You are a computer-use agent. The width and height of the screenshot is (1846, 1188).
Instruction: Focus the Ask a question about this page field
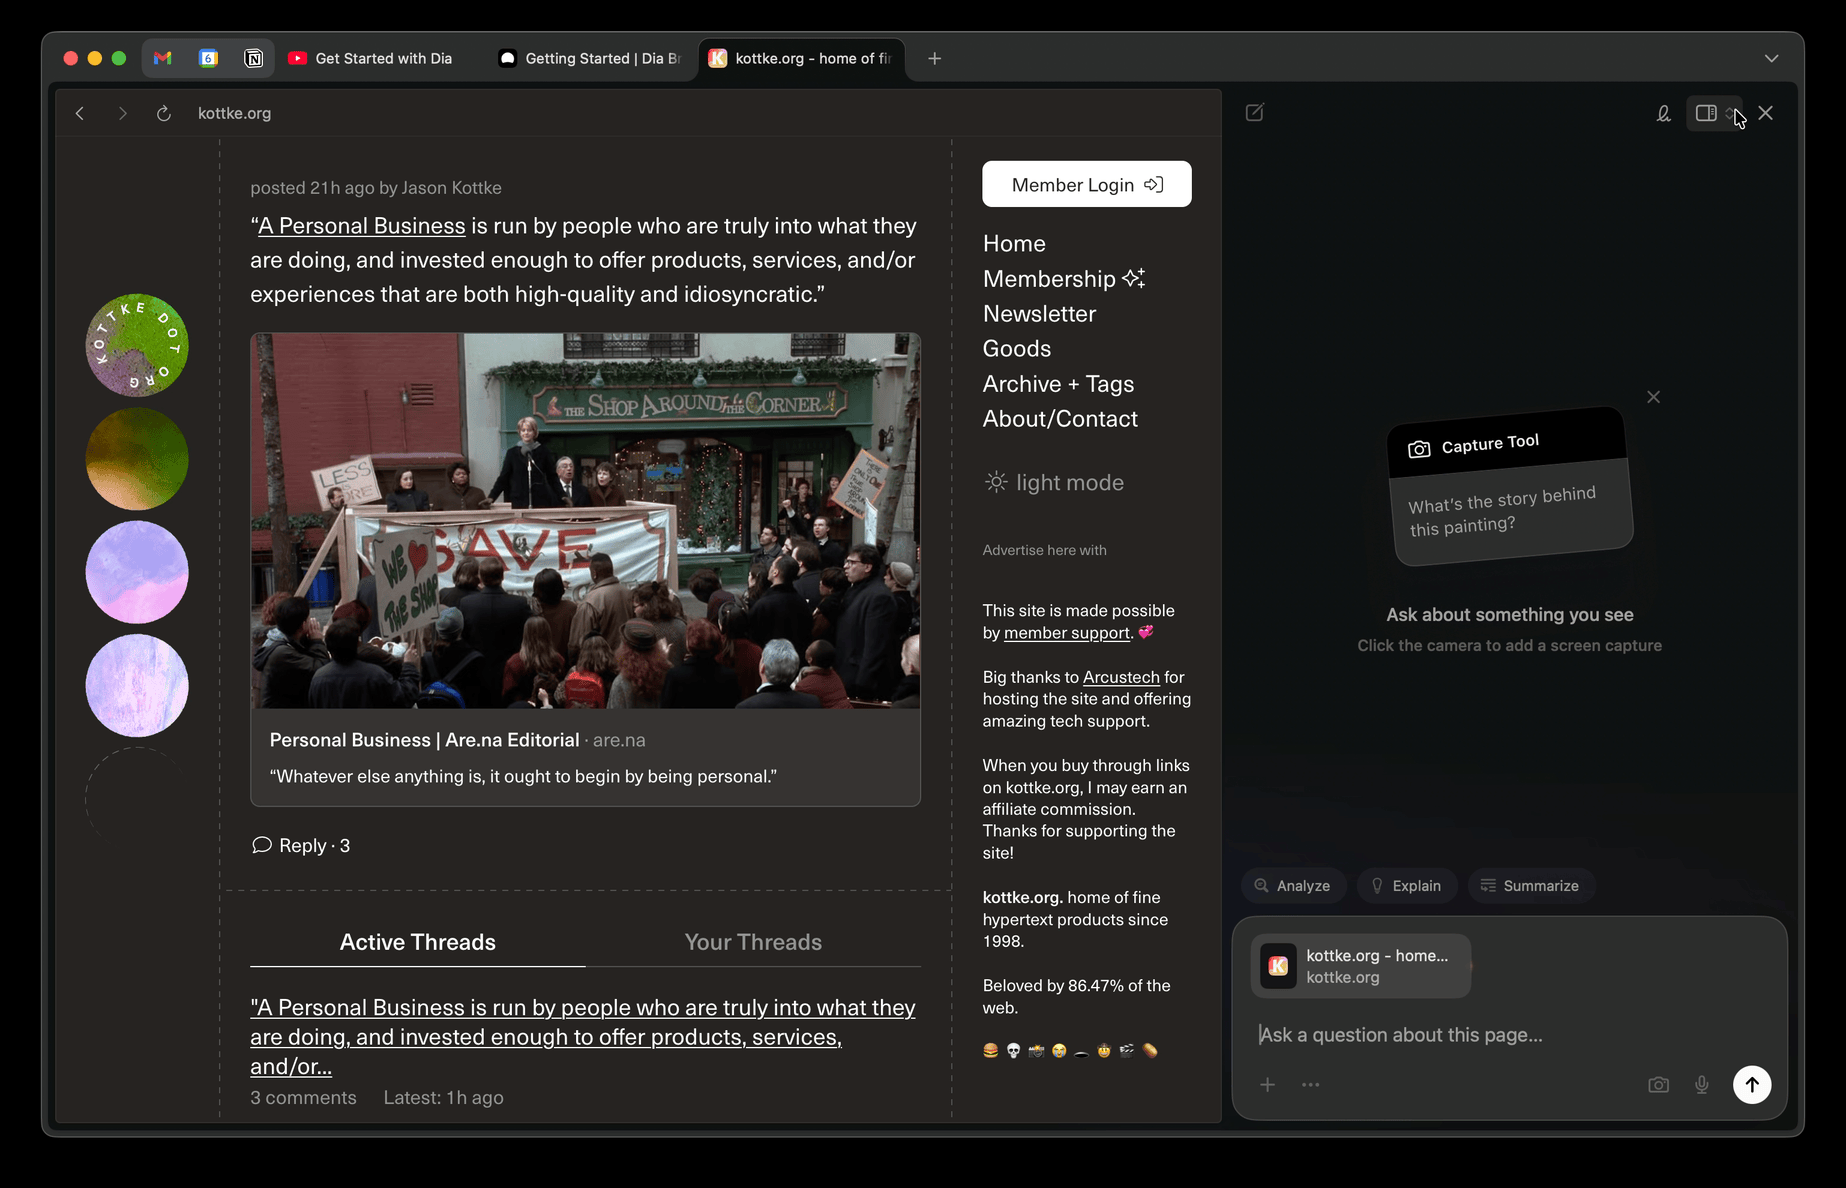[1510, 1035]
